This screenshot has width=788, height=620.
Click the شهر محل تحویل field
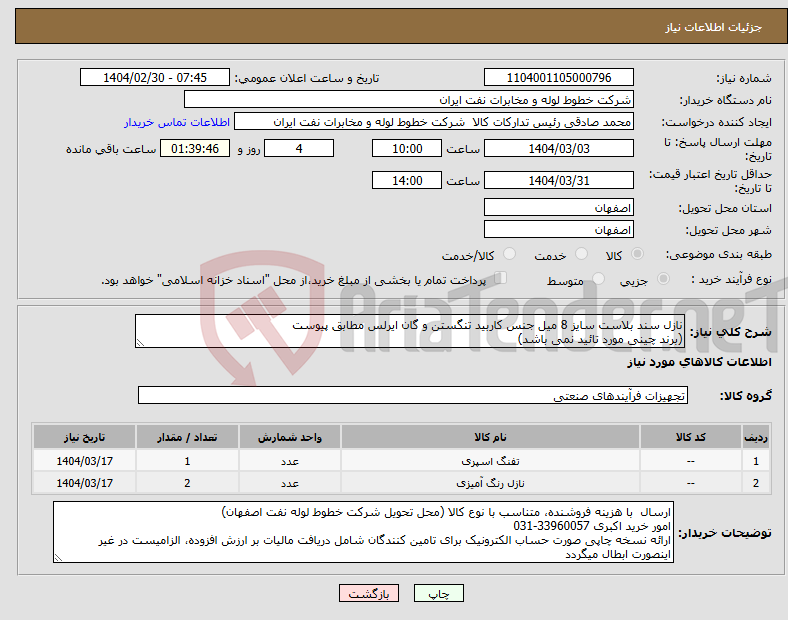tap(558, 229)
